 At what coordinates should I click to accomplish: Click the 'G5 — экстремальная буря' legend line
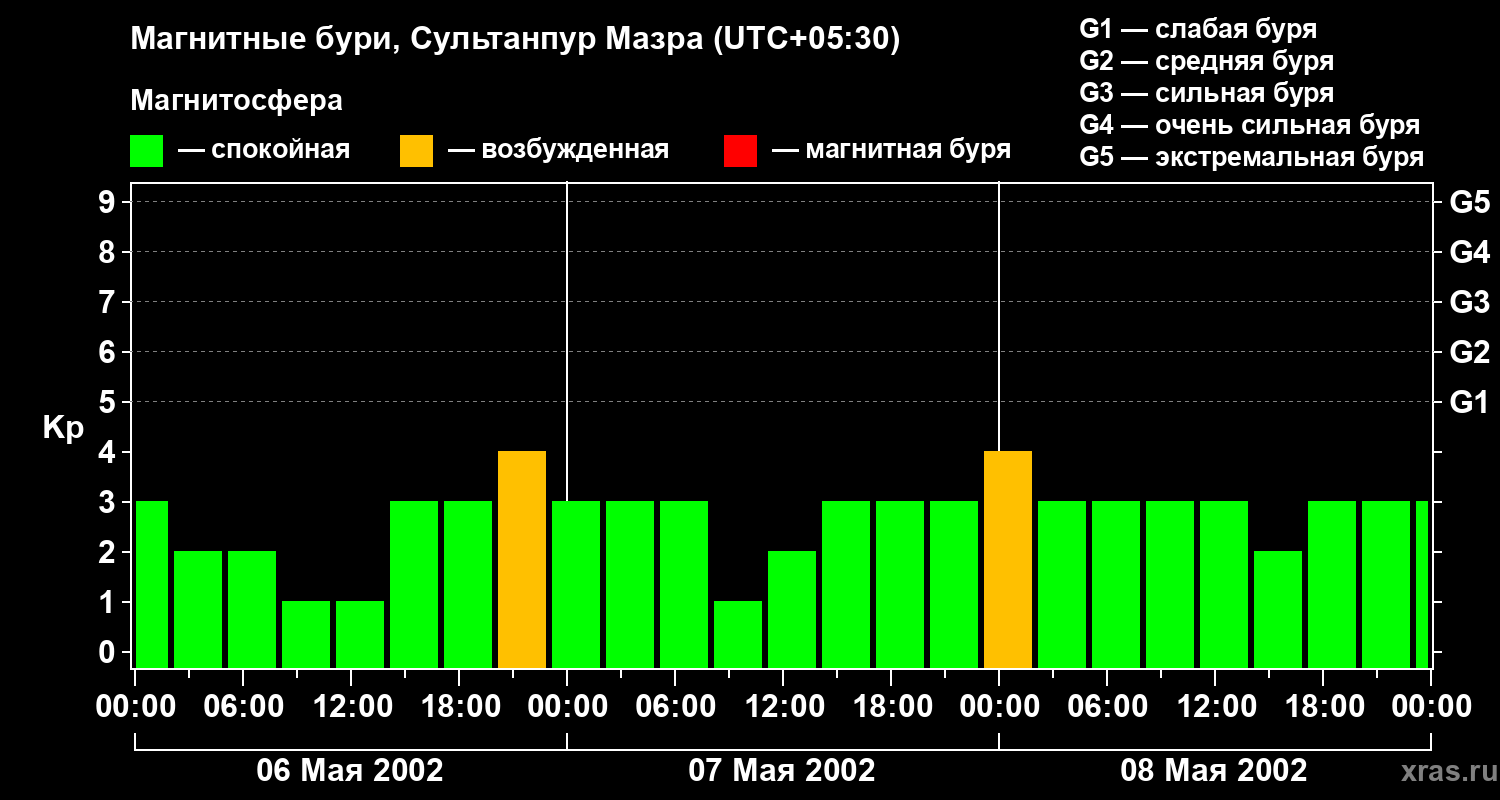(x=1252, y=157)
